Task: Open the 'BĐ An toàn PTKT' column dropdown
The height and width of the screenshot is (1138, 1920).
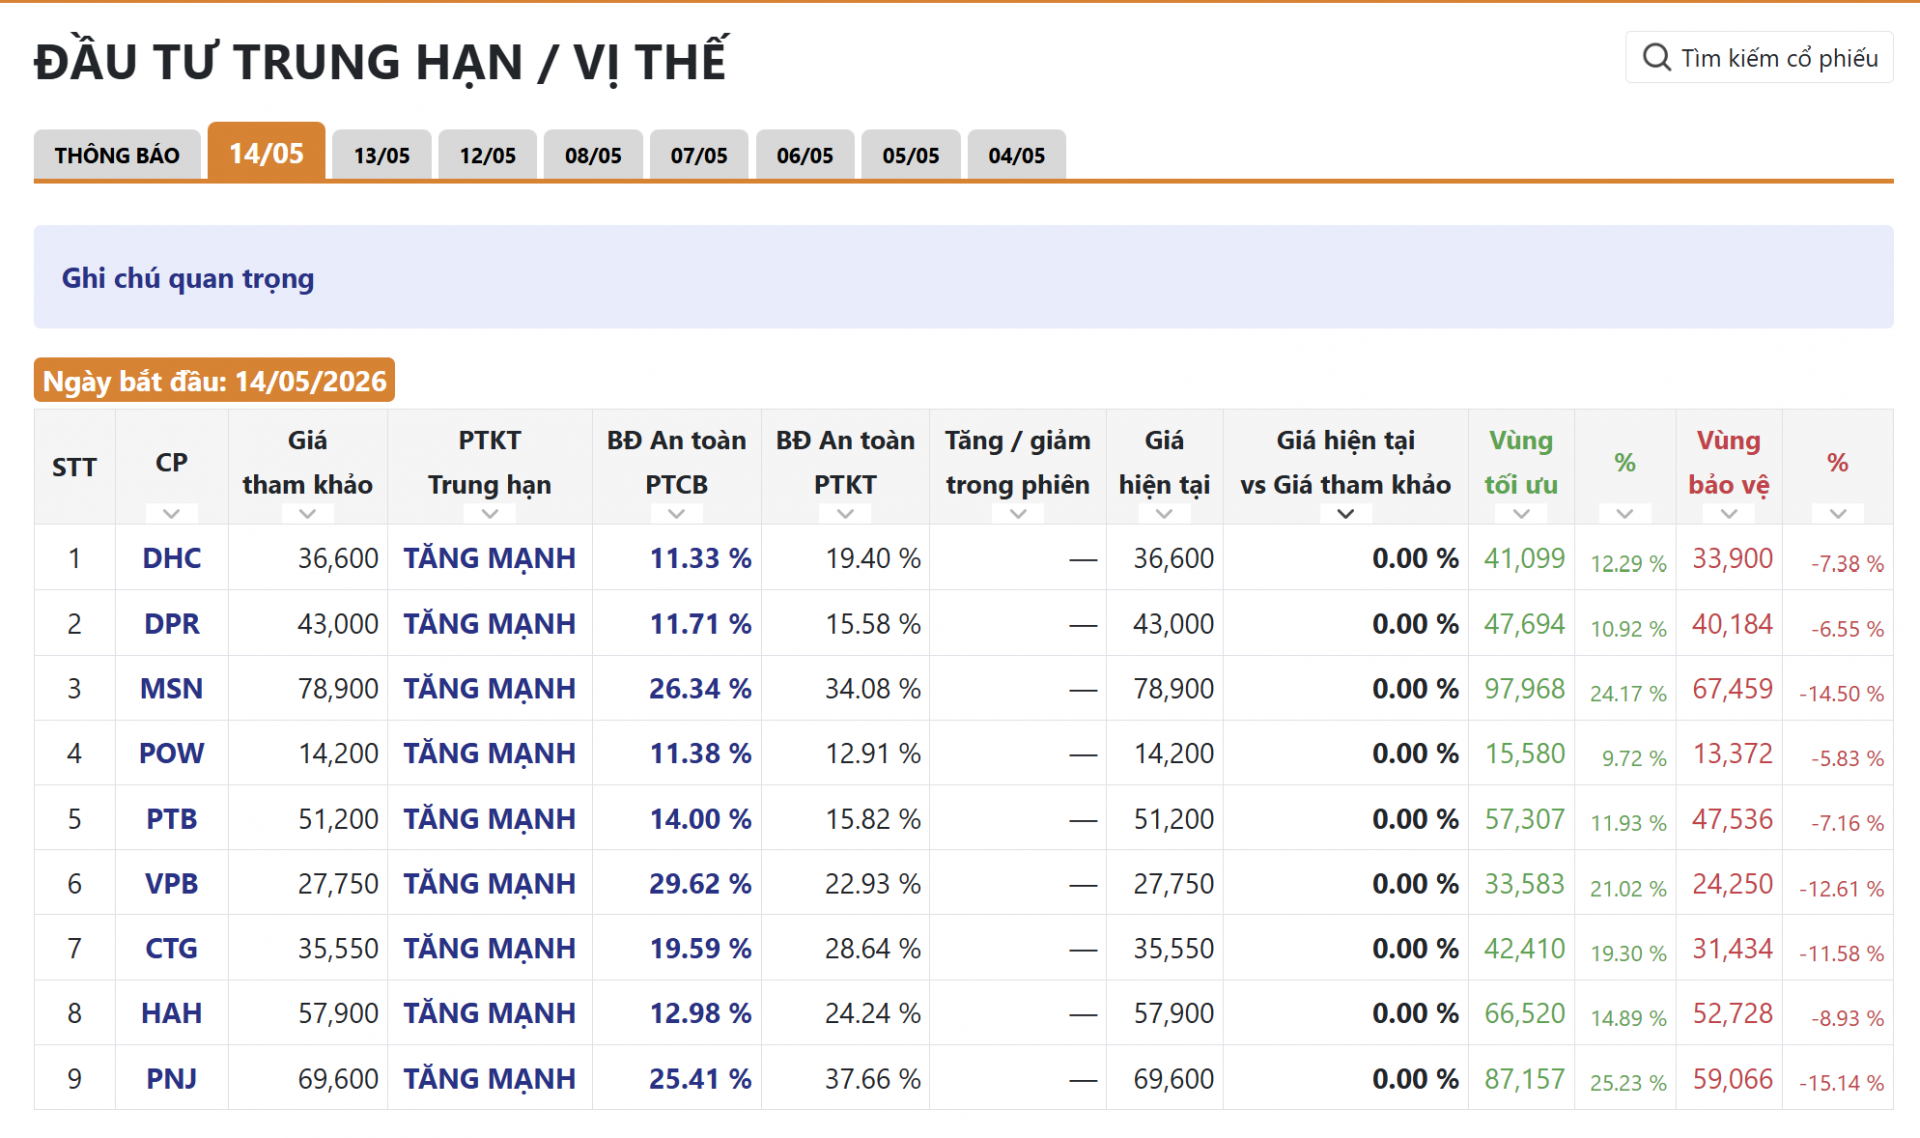Action: coord(845,514)
